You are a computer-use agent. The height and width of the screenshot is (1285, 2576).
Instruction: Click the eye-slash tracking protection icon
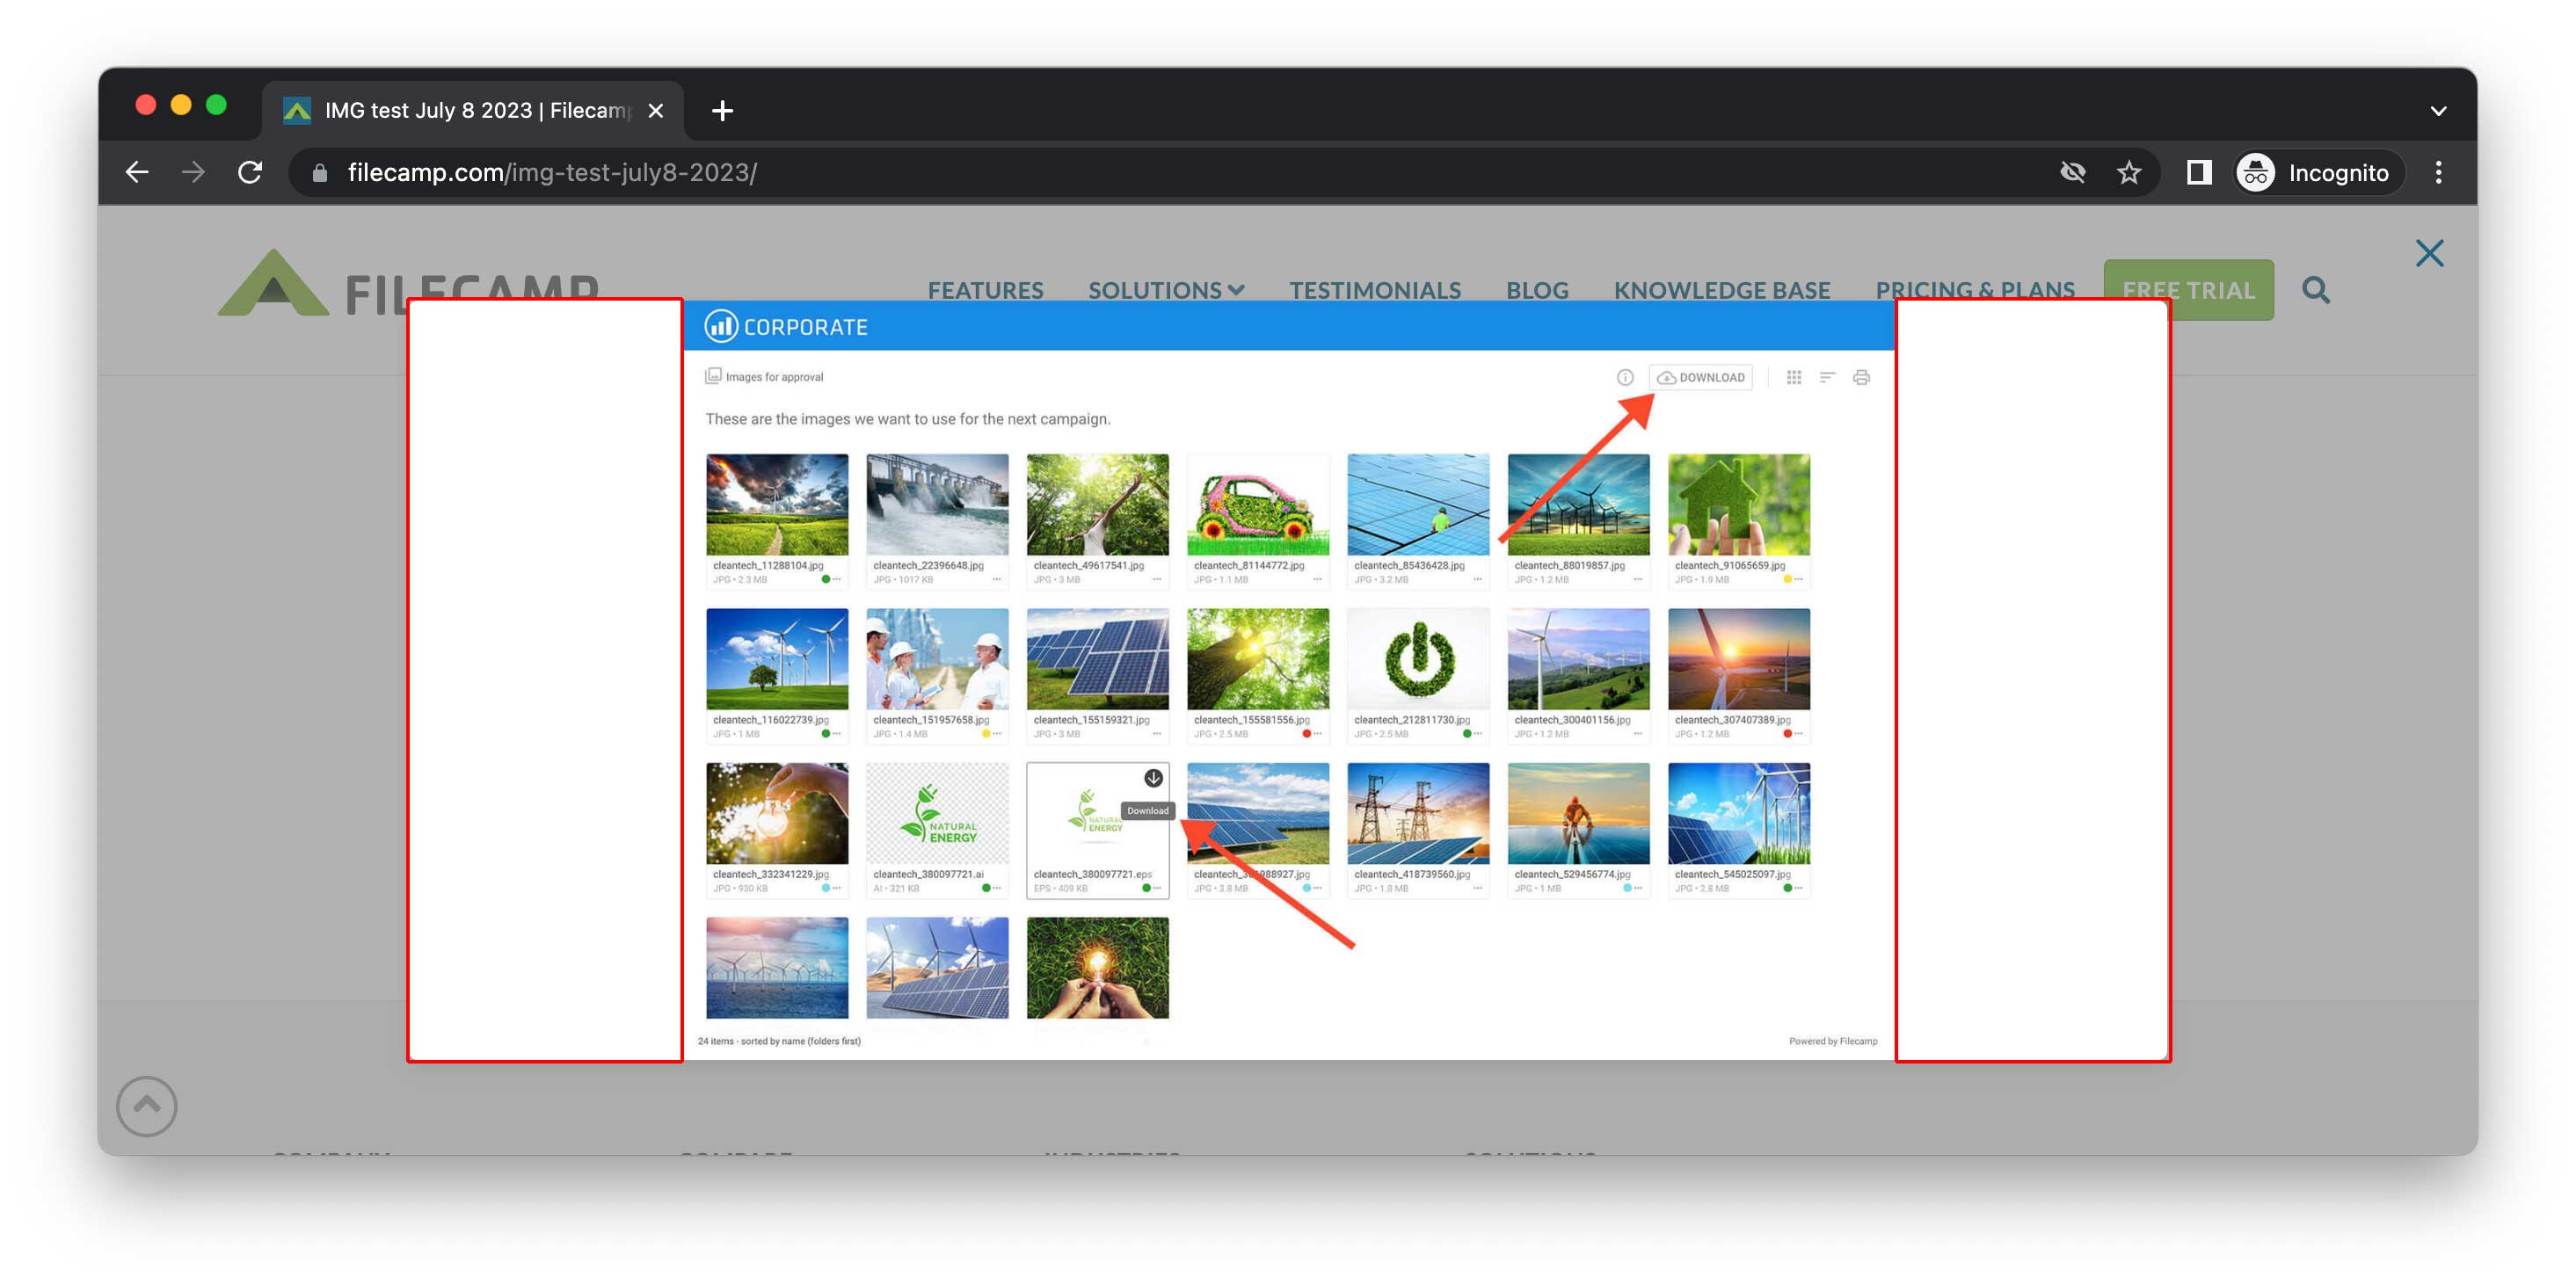[x=2073, y=172]
